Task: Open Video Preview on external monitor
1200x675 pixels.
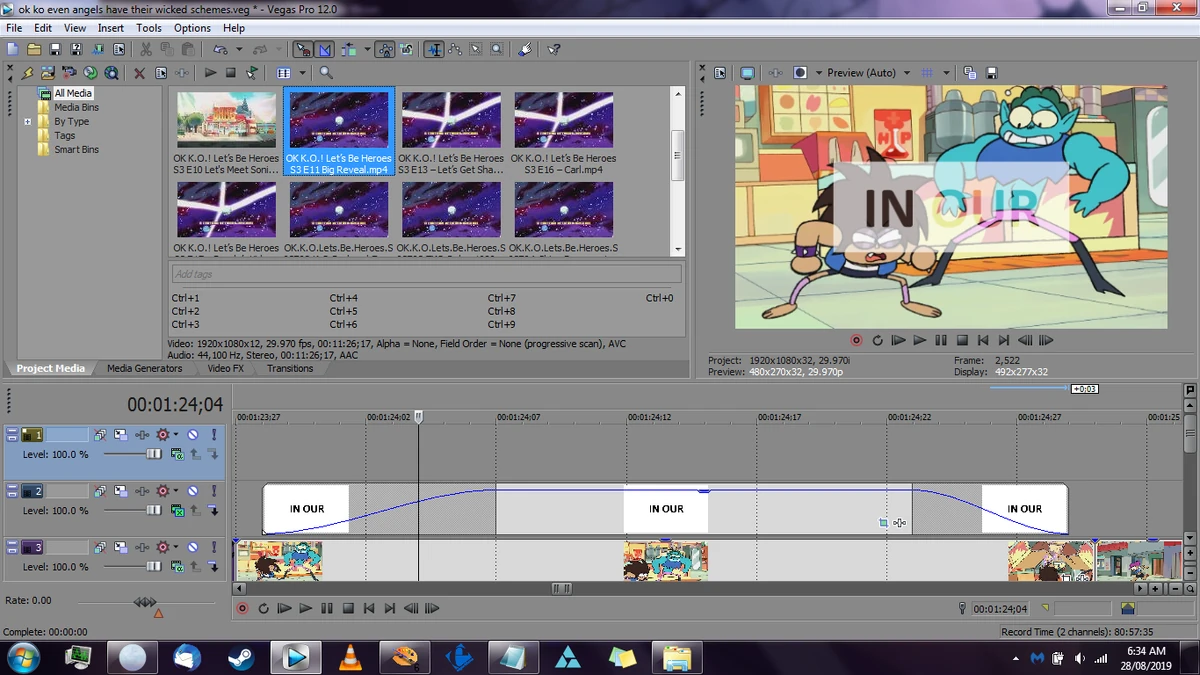Action: [x=747, y=73]
